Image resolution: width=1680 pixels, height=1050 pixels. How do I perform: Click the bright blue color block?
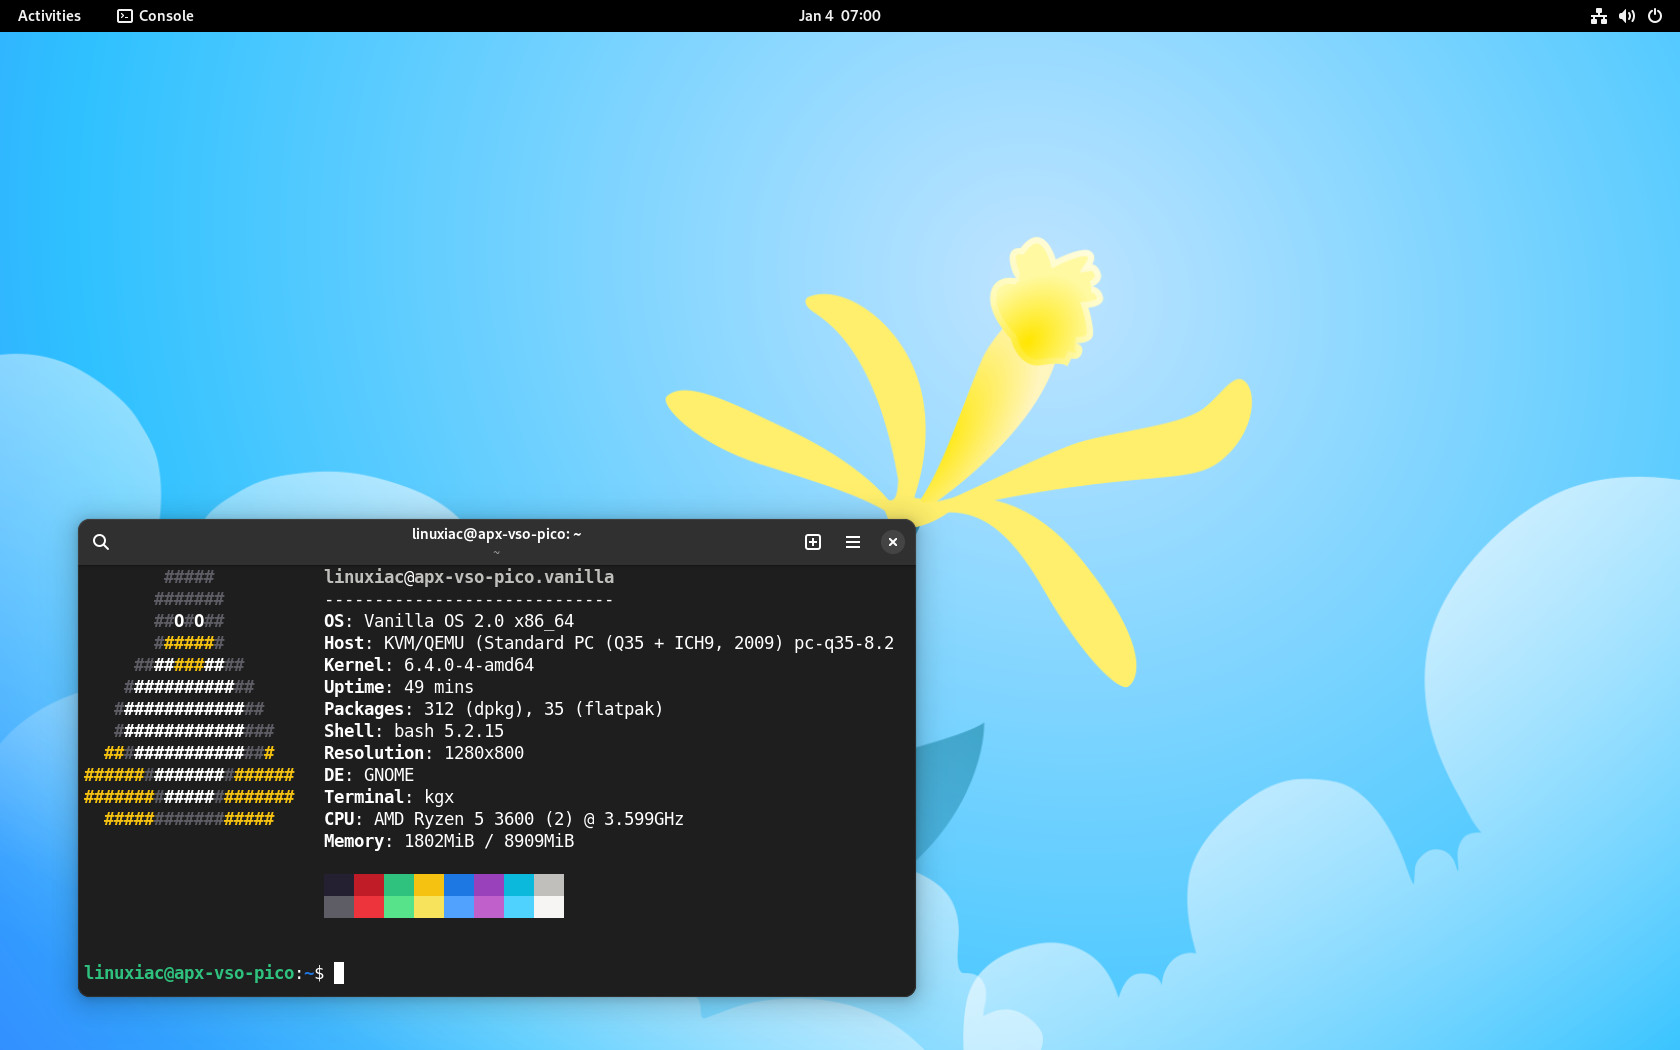pyautogui.click(x=459, y=907)
